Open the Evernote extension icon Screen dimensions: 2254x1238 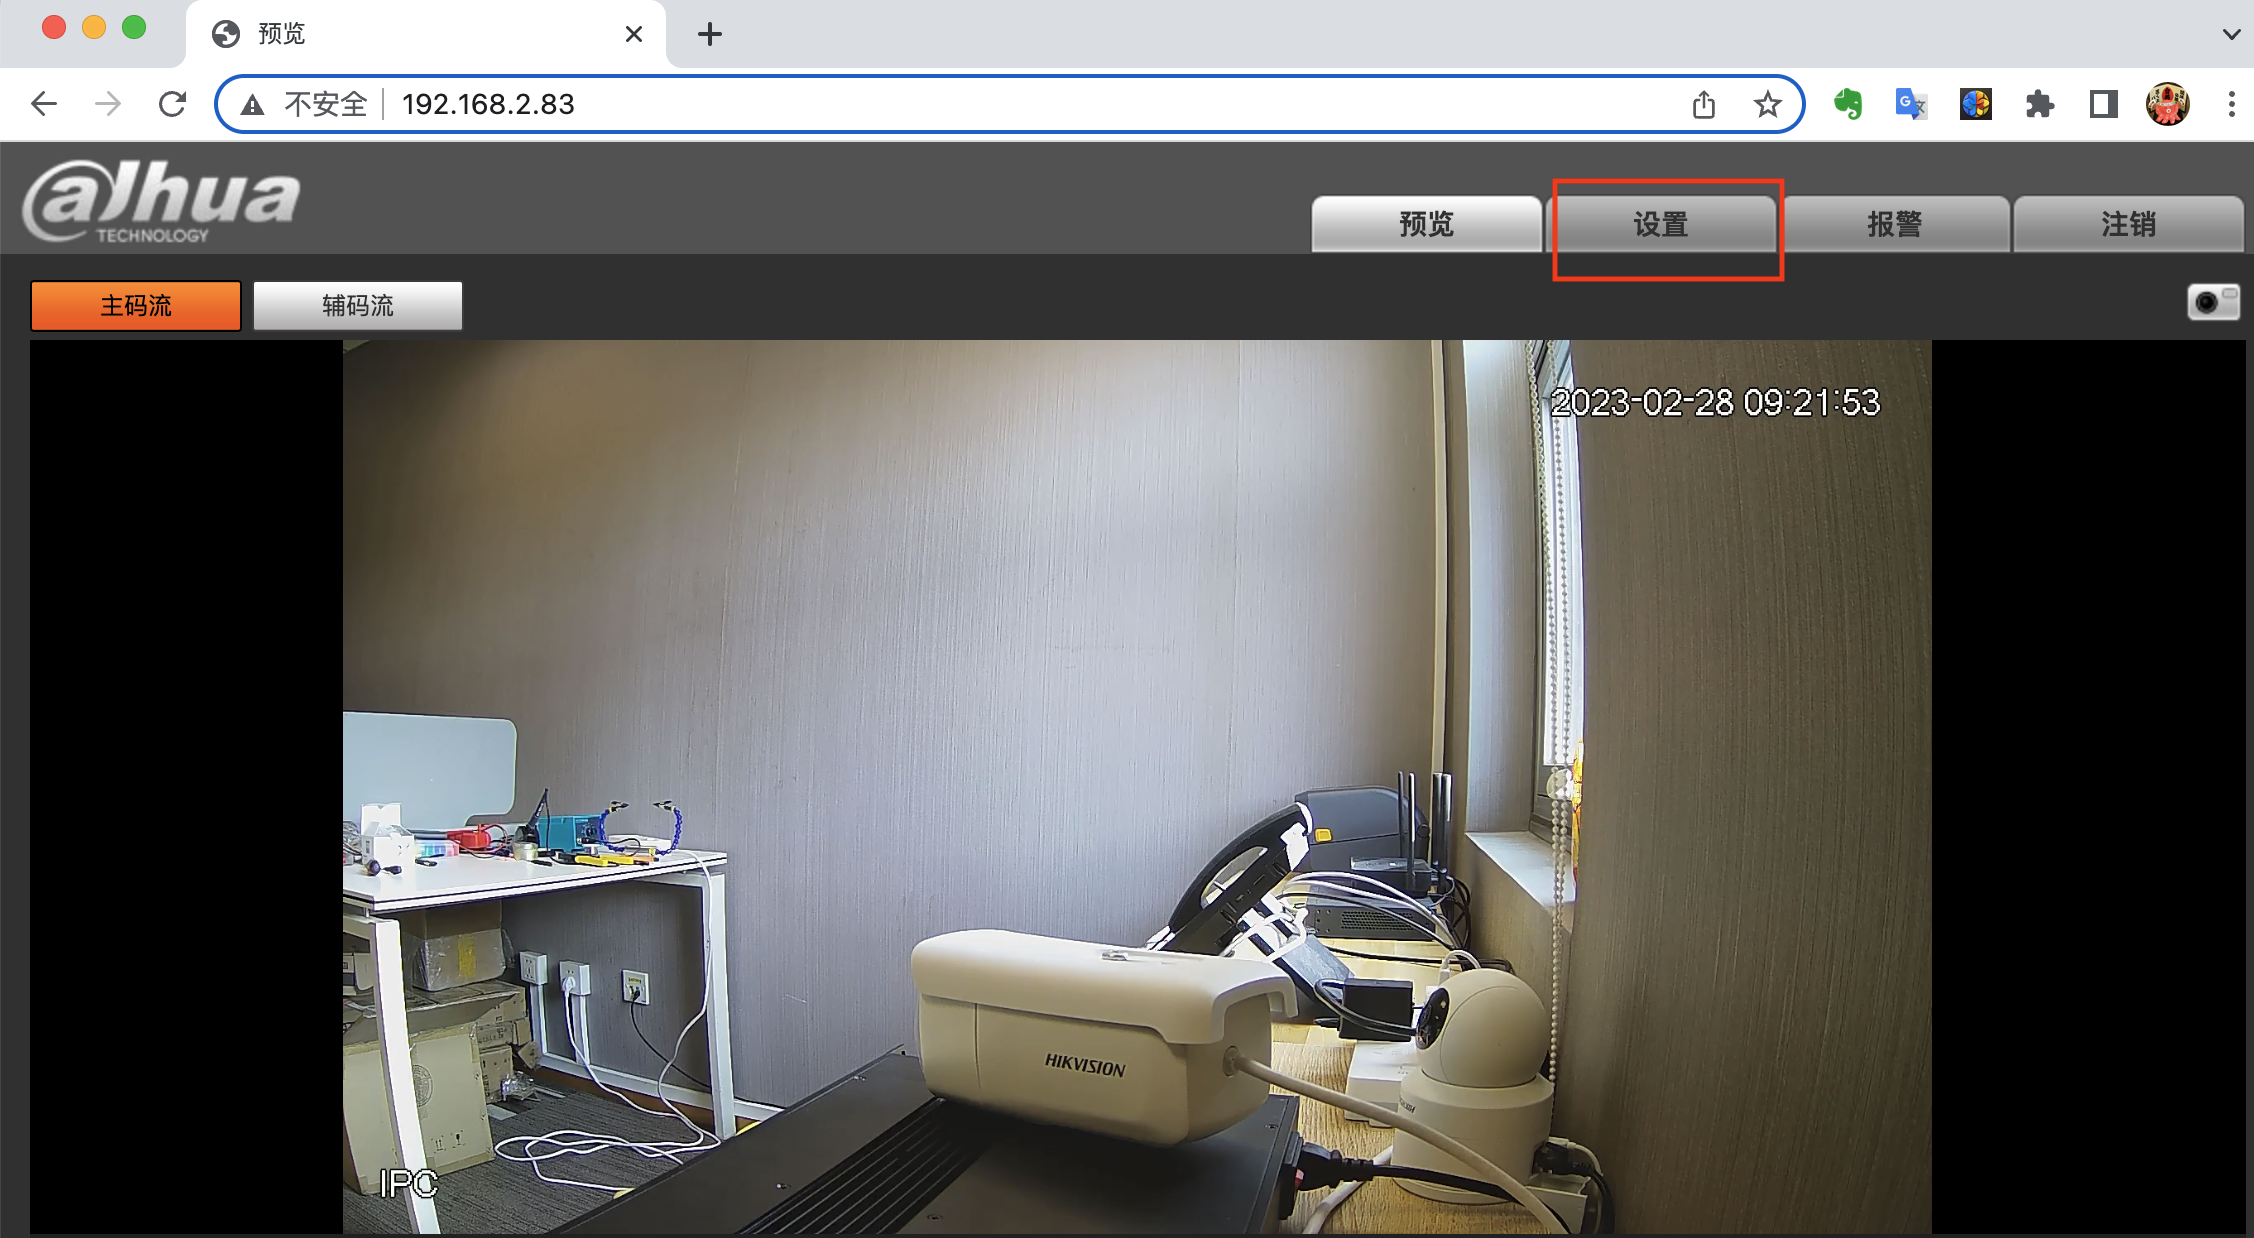[x=1848, y=104]
